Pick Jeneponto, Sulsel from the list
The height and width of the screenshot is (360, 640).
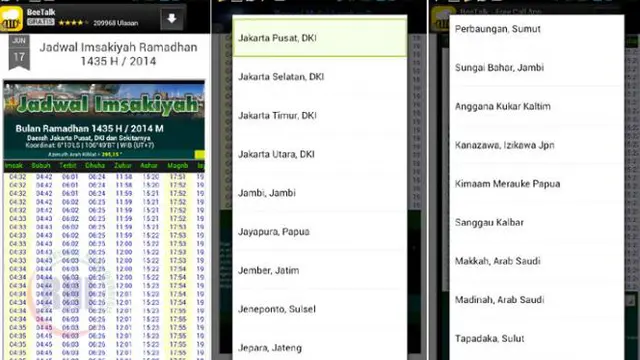pos(320,309)
